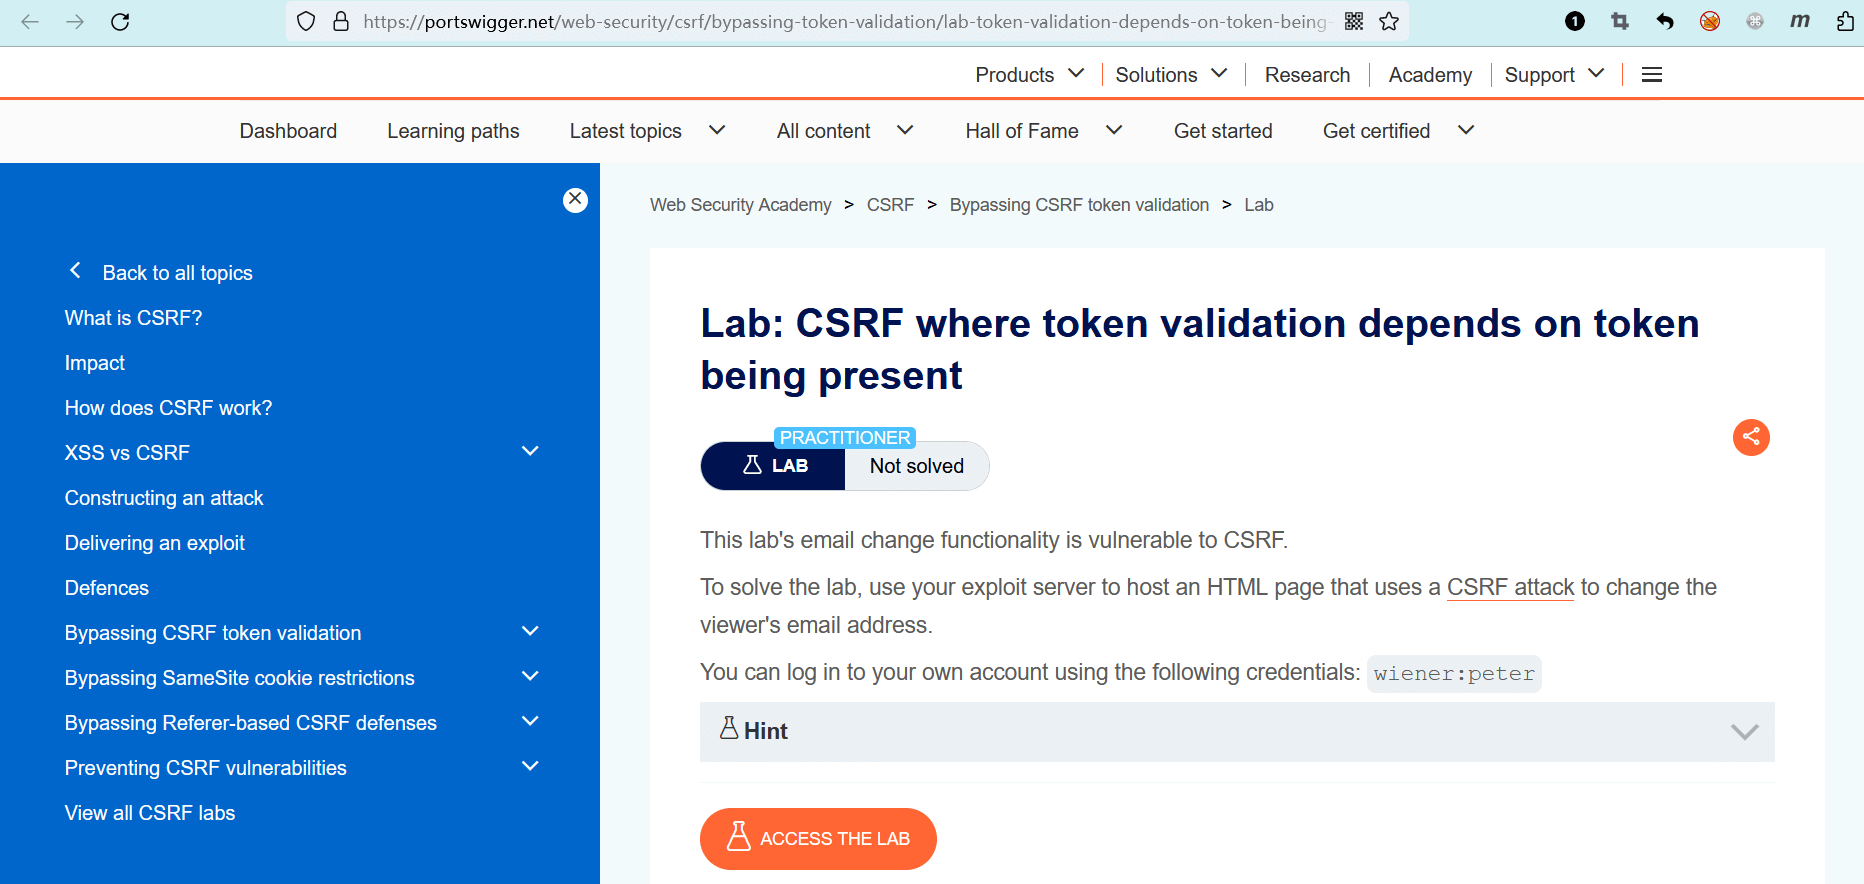The height and width of the screenshot is (884, 1864).
Task: Click the crop screenshot extension icon
Action: tap(1620, 22)
